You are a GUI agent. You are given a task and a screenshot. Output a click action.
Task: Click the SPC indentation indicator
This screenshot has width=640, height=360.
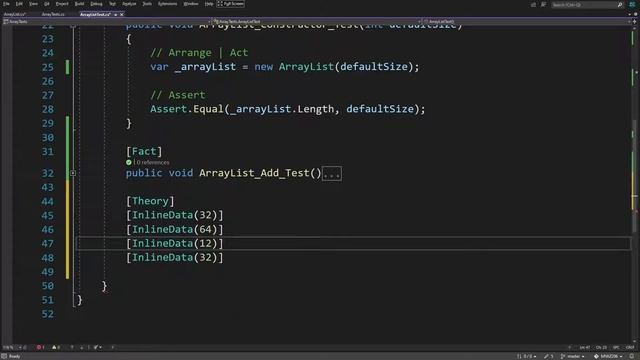pos(616,347)
